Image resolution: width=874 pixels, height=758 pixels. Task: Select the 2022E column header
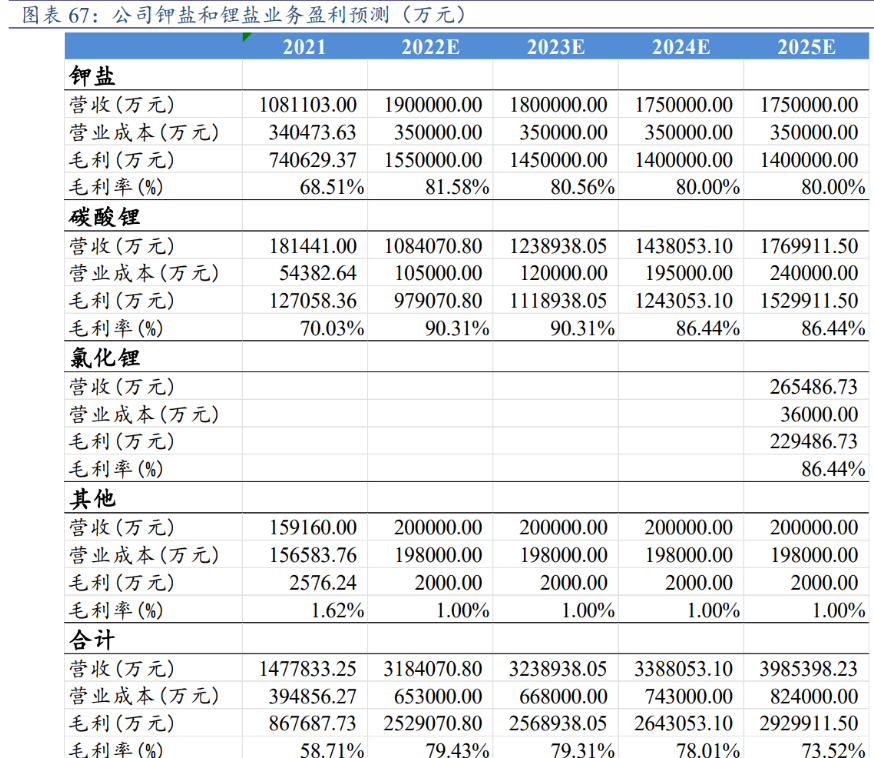click(430, 47)
